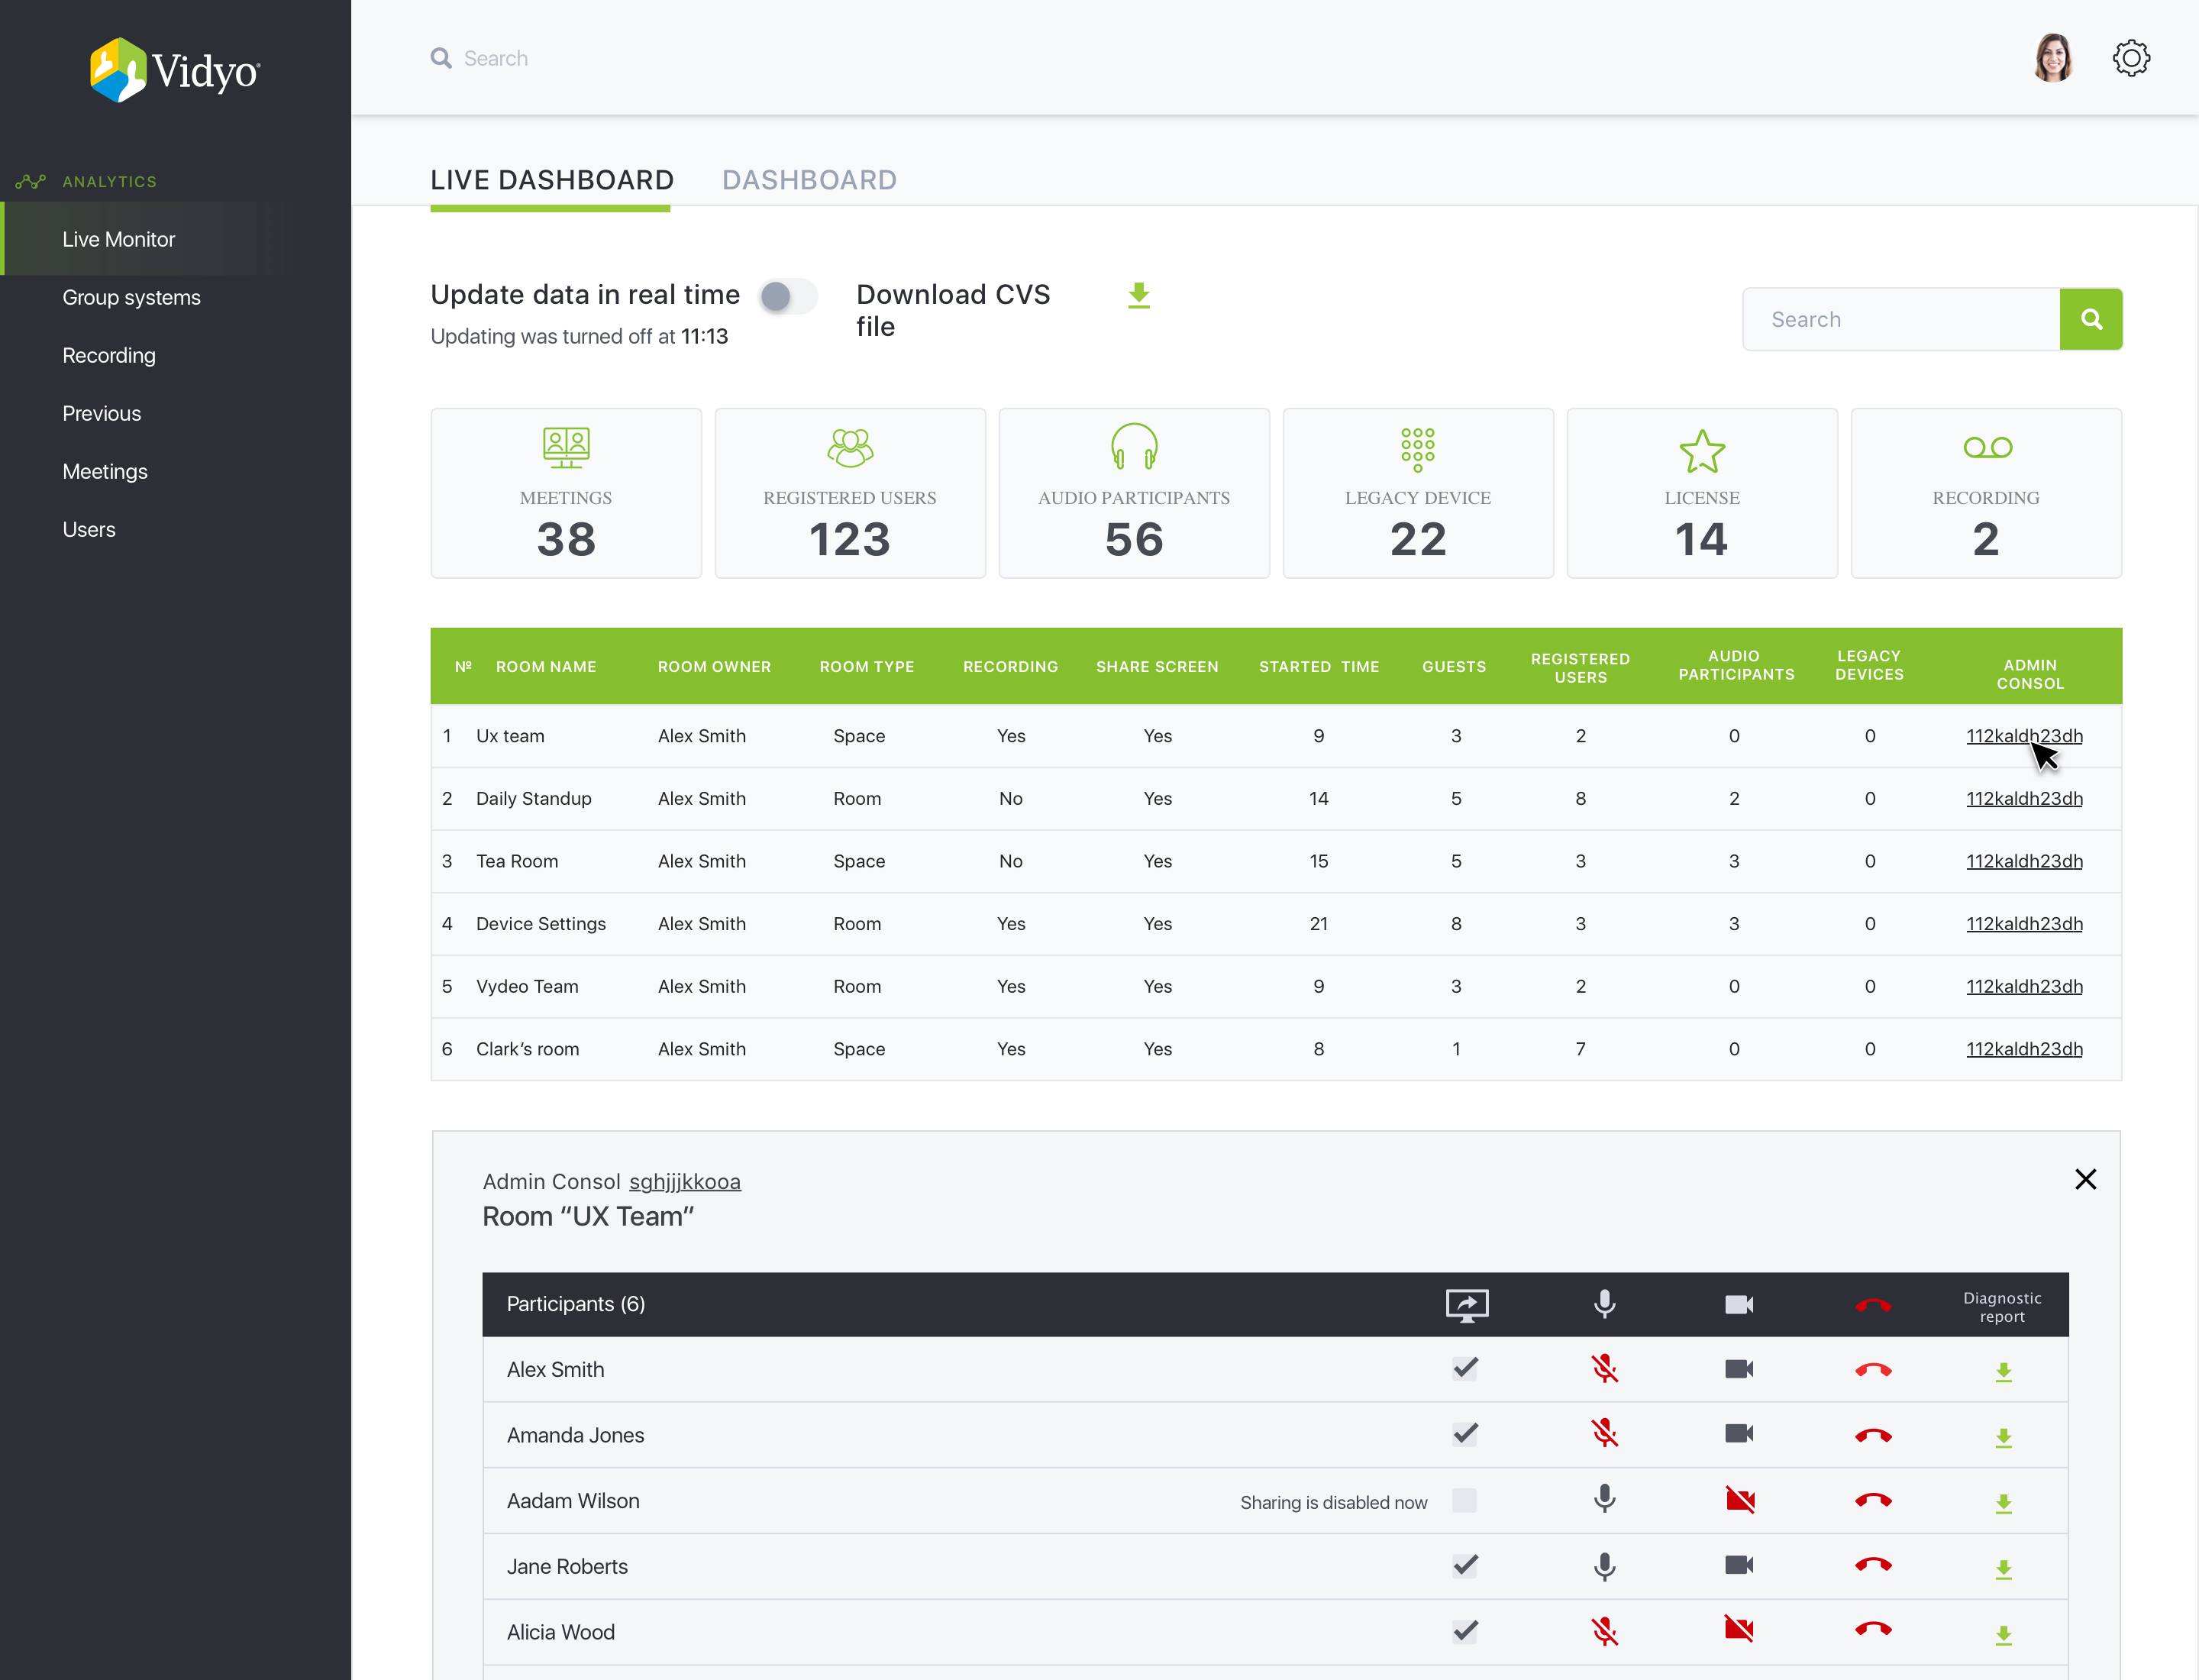This screenshot has height=1680, width=2199.
Task: Close the Admin Consol panel
Action: click(x=2085, y=1179)
